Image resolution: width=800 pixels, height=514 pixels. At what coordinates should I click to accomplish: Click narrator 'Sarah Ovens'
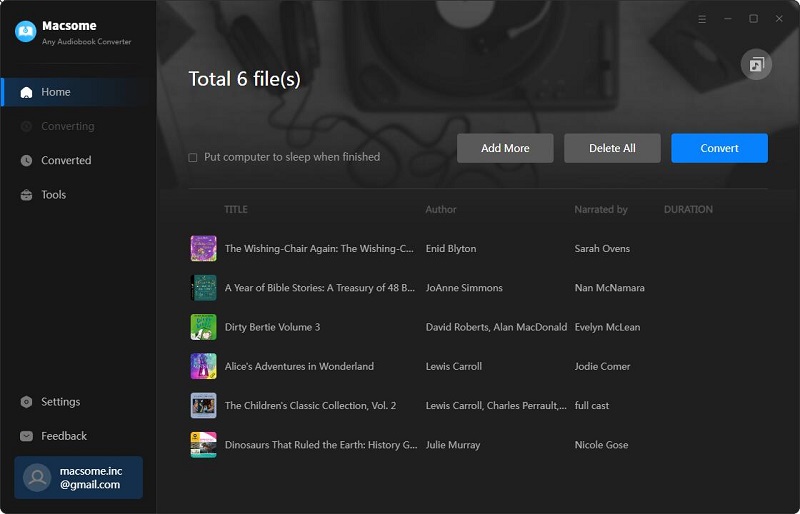(602, 249)
